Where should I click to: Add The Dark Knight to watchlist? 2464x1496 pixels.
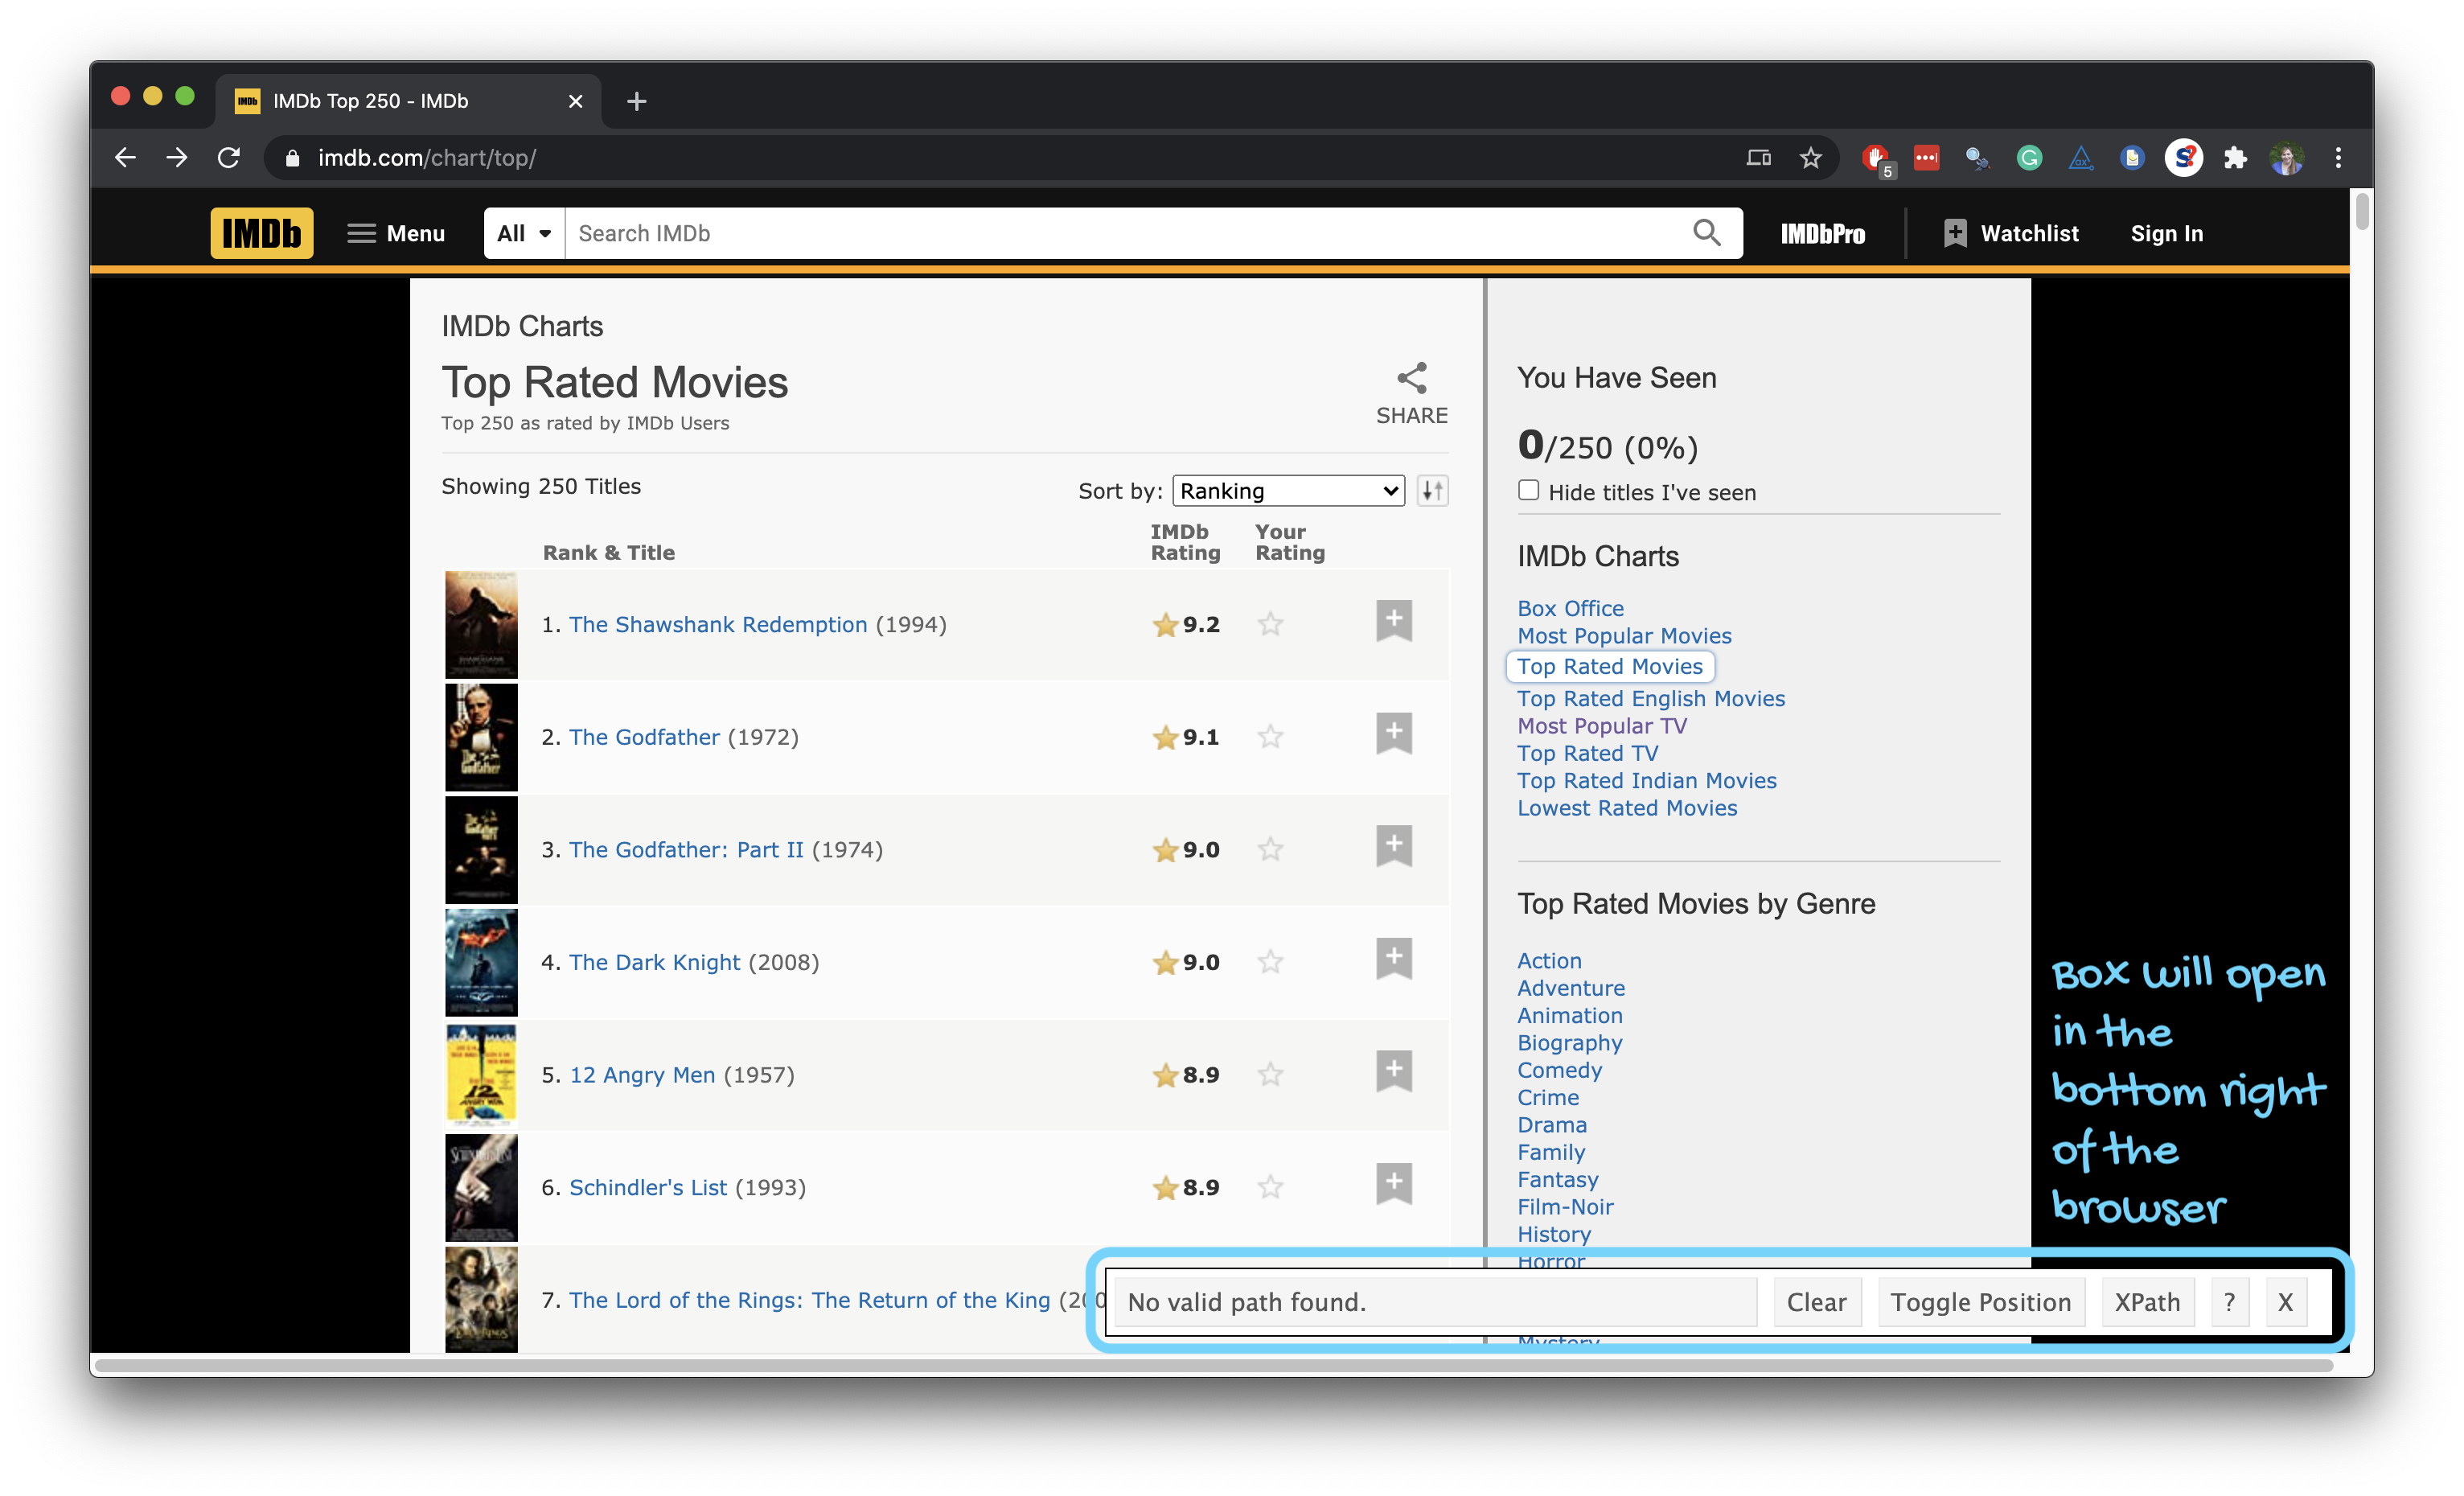(1393, 958)
